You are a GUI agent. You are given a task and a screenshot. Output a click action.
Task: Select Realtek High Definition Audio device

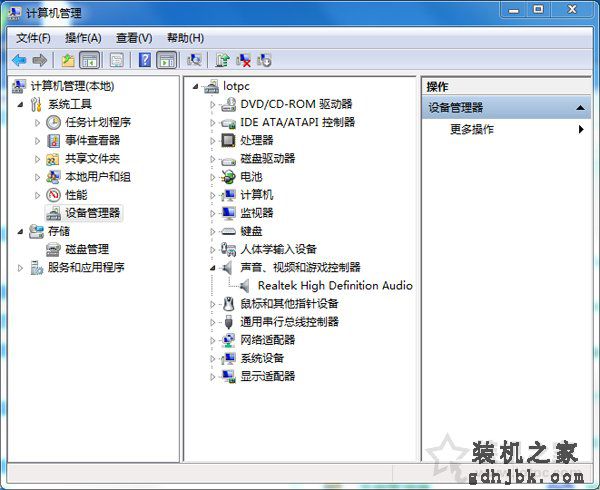click(x=335, y=286)
